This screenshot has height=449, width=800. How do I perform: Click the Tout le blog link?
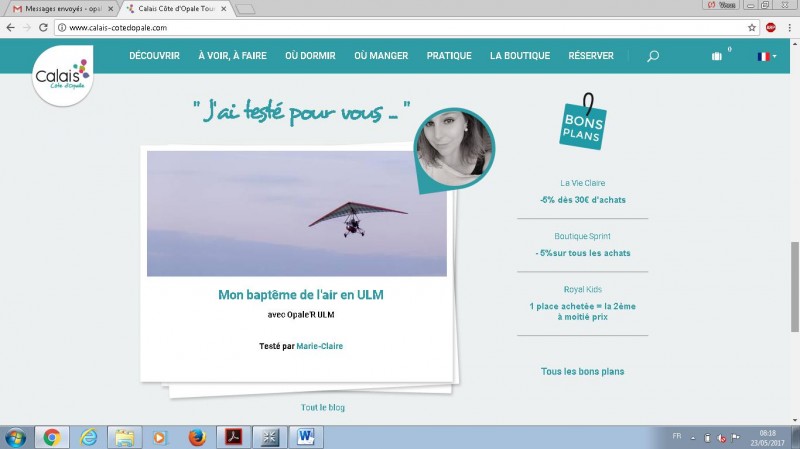tap(323, 407)
